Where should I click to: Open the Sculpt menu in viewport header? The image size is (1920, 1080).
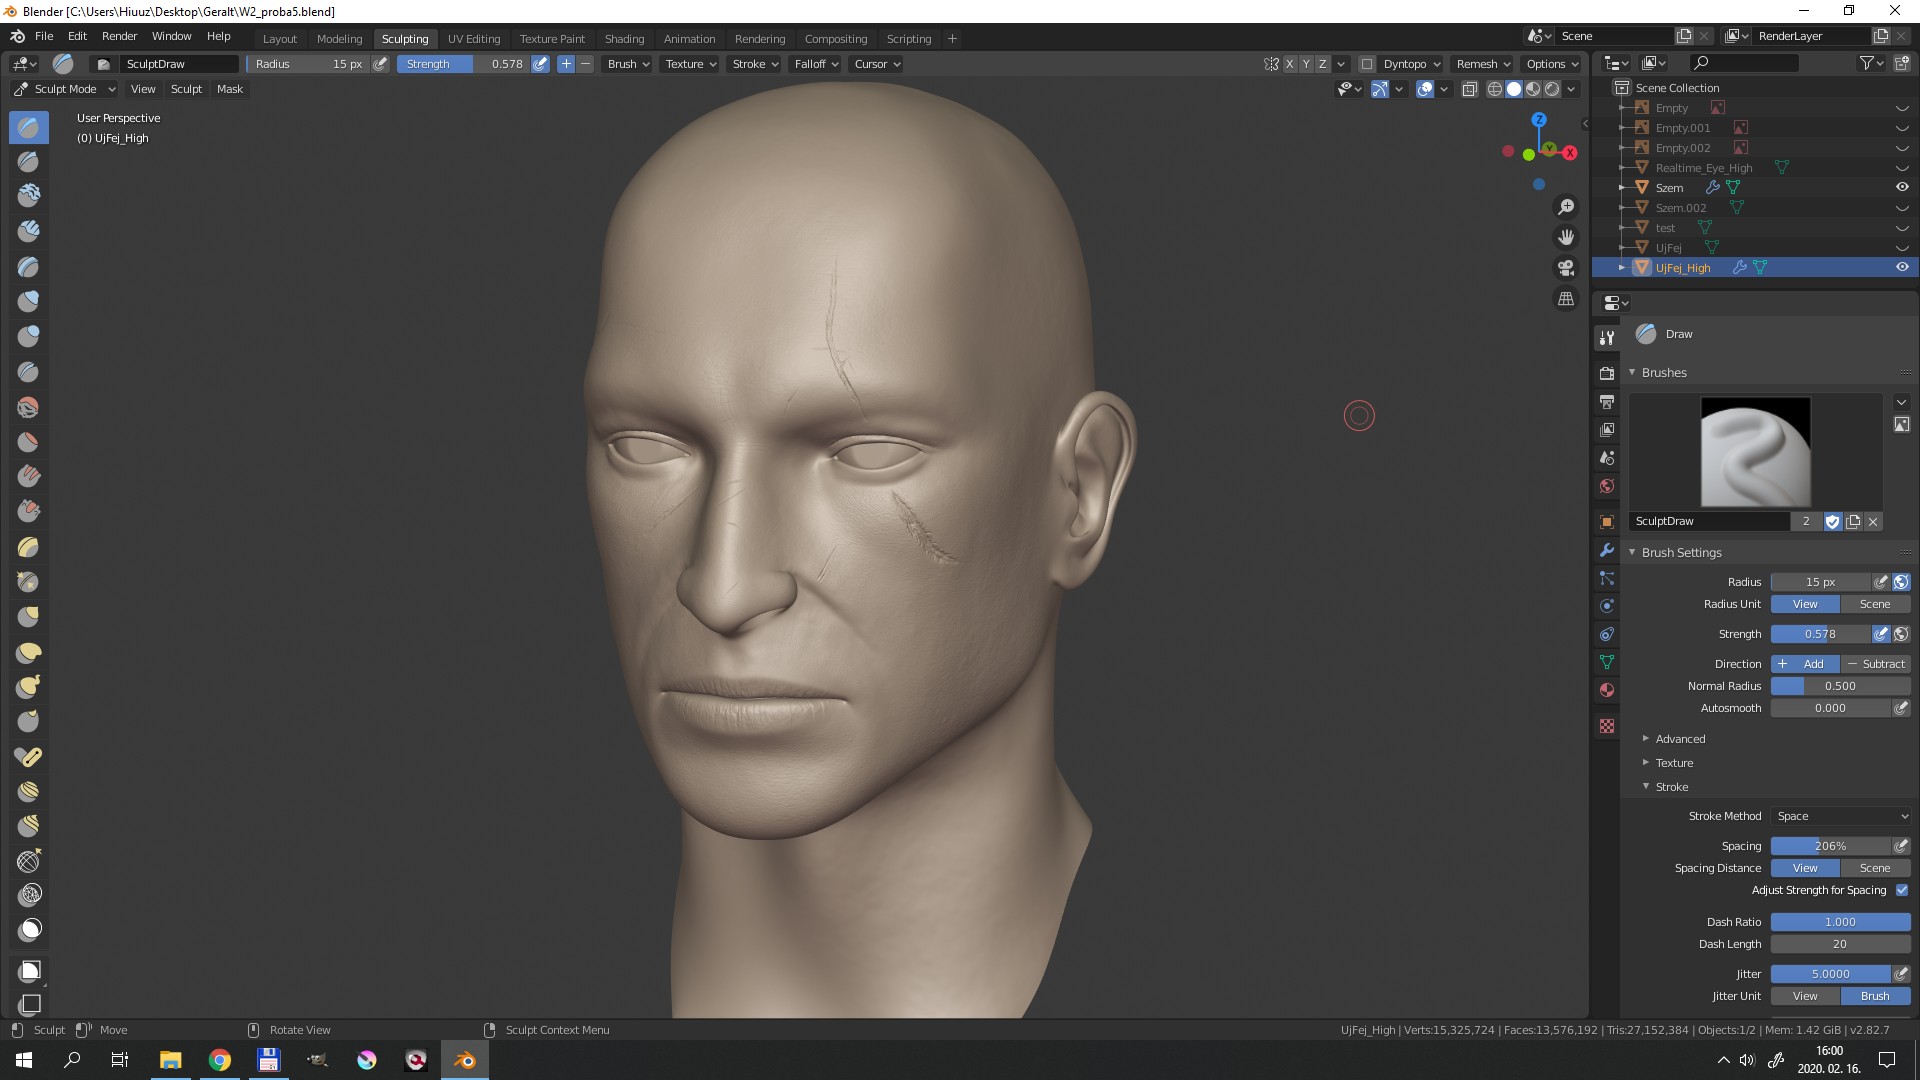[186, 89]
